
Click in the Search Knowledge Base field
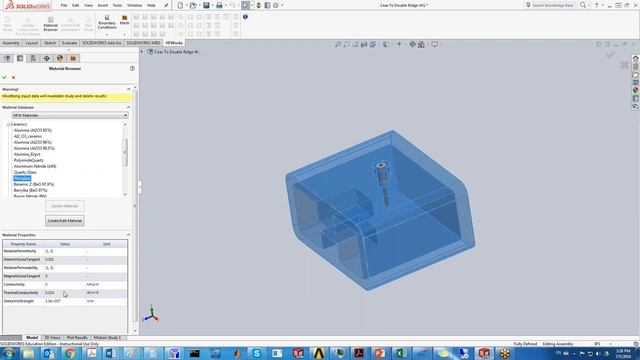pos(553,5)
